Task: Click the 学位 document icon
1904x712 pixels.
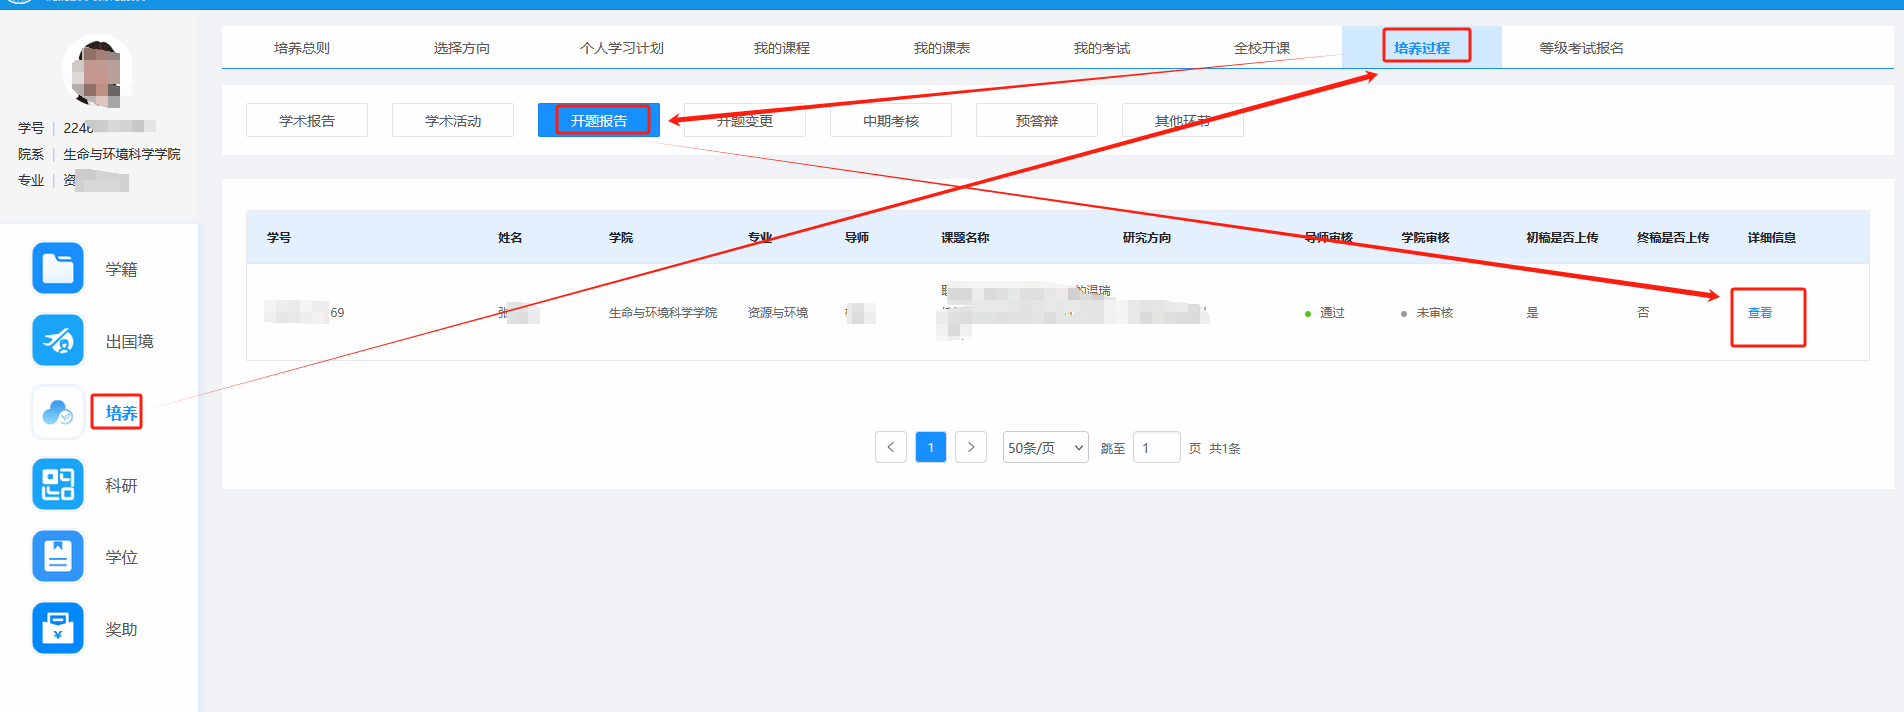Action: pyautogui.click(x=58, y=557)
